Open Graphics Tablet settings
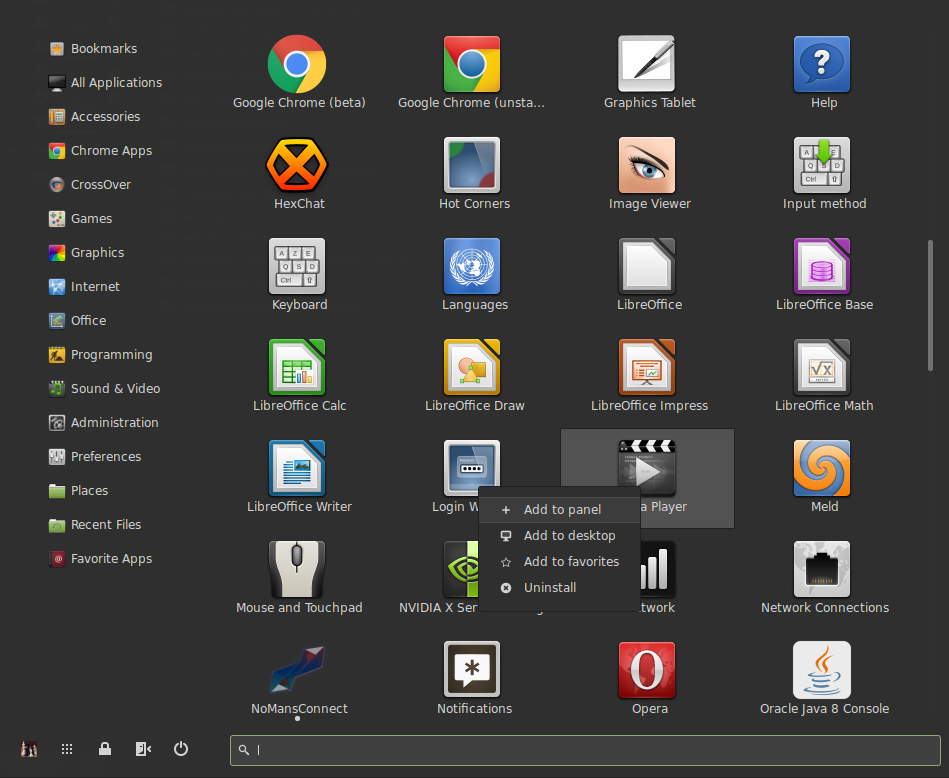The width and height of the screenshot is (949, 778). (x=647, y=72)
